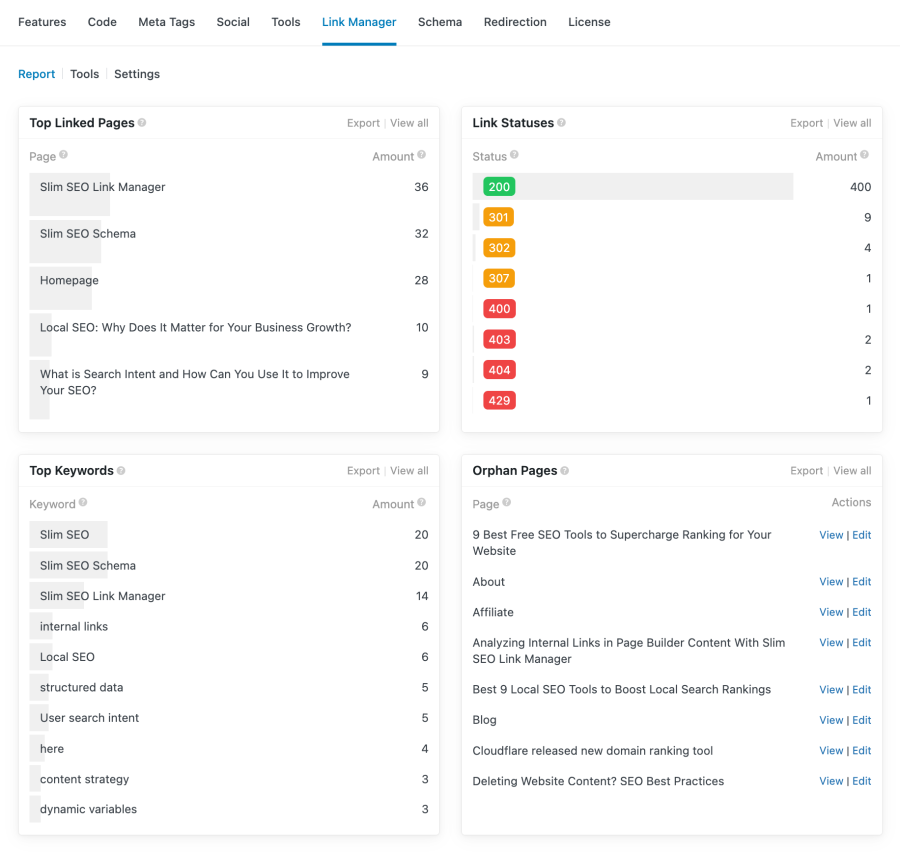Viewport: 900px width, 852px height.
Task: Edit the About orphan page
Action: coord(862,582)
